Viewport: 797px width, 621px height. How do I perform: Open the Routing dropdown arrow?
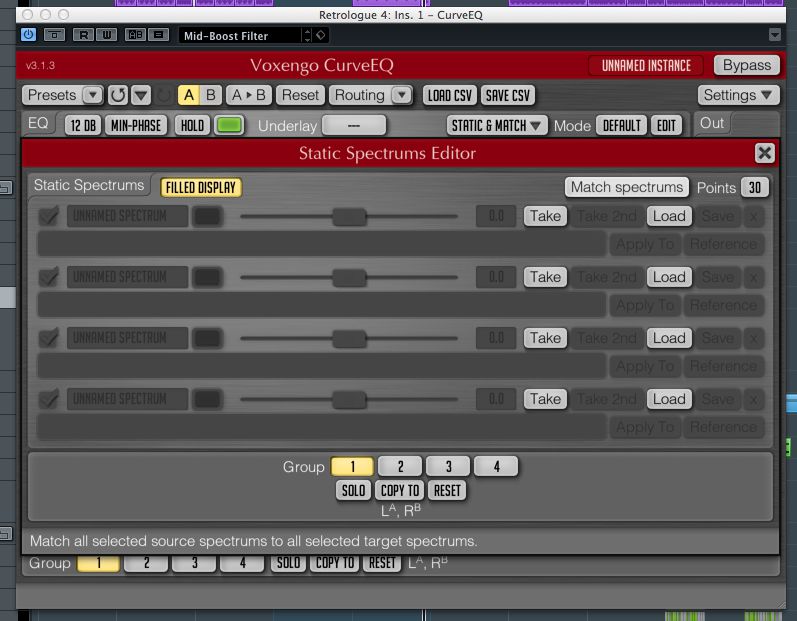pos(402,95)
